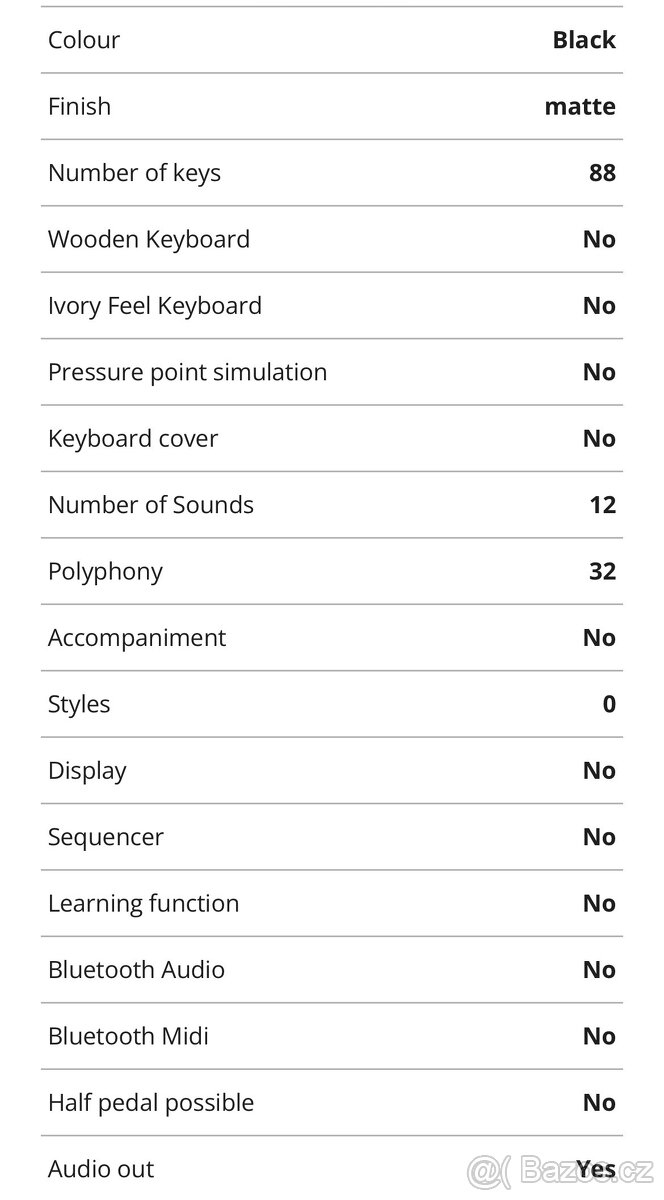Viewport: 664px width, 1200px height.
Task: Select the 88 keys value
Action: click(x=602, y=173)
